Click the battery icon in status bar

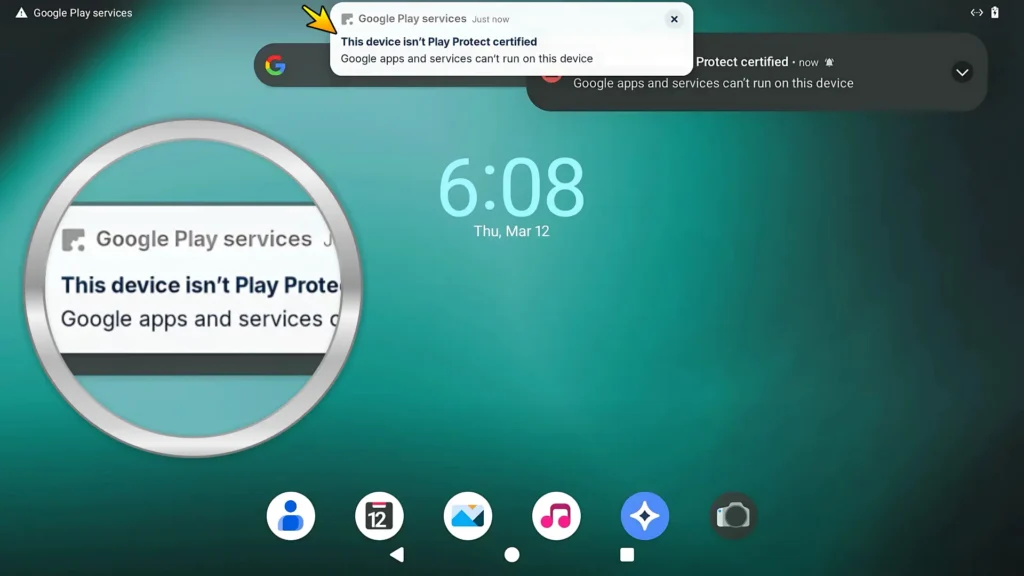coord(995,12)
